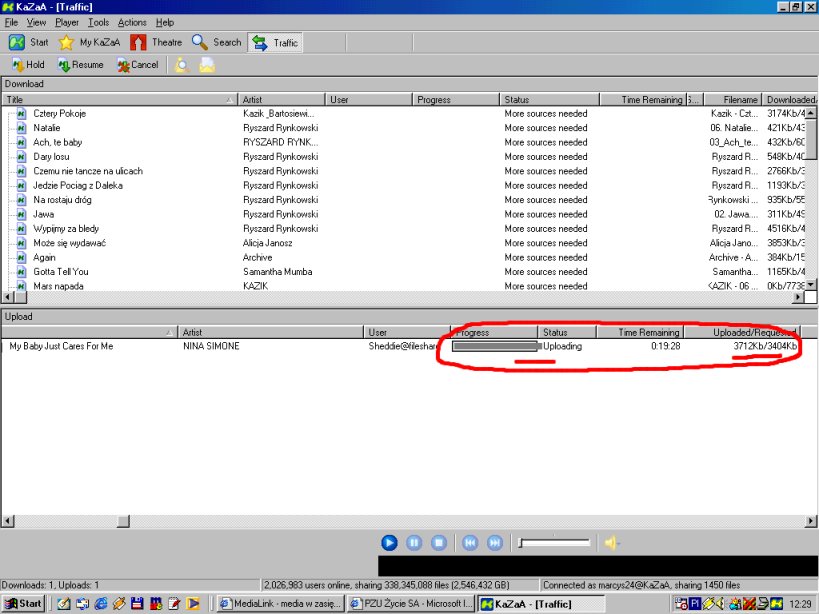
Task: Click the download list scroll-right arrow
Action: point(799,297)
